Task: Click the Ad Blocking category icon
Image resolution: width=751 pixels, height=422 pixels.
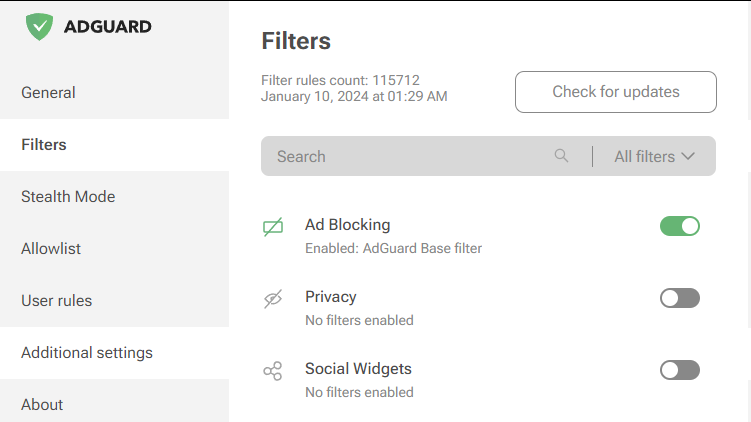Action: (273, 227)
